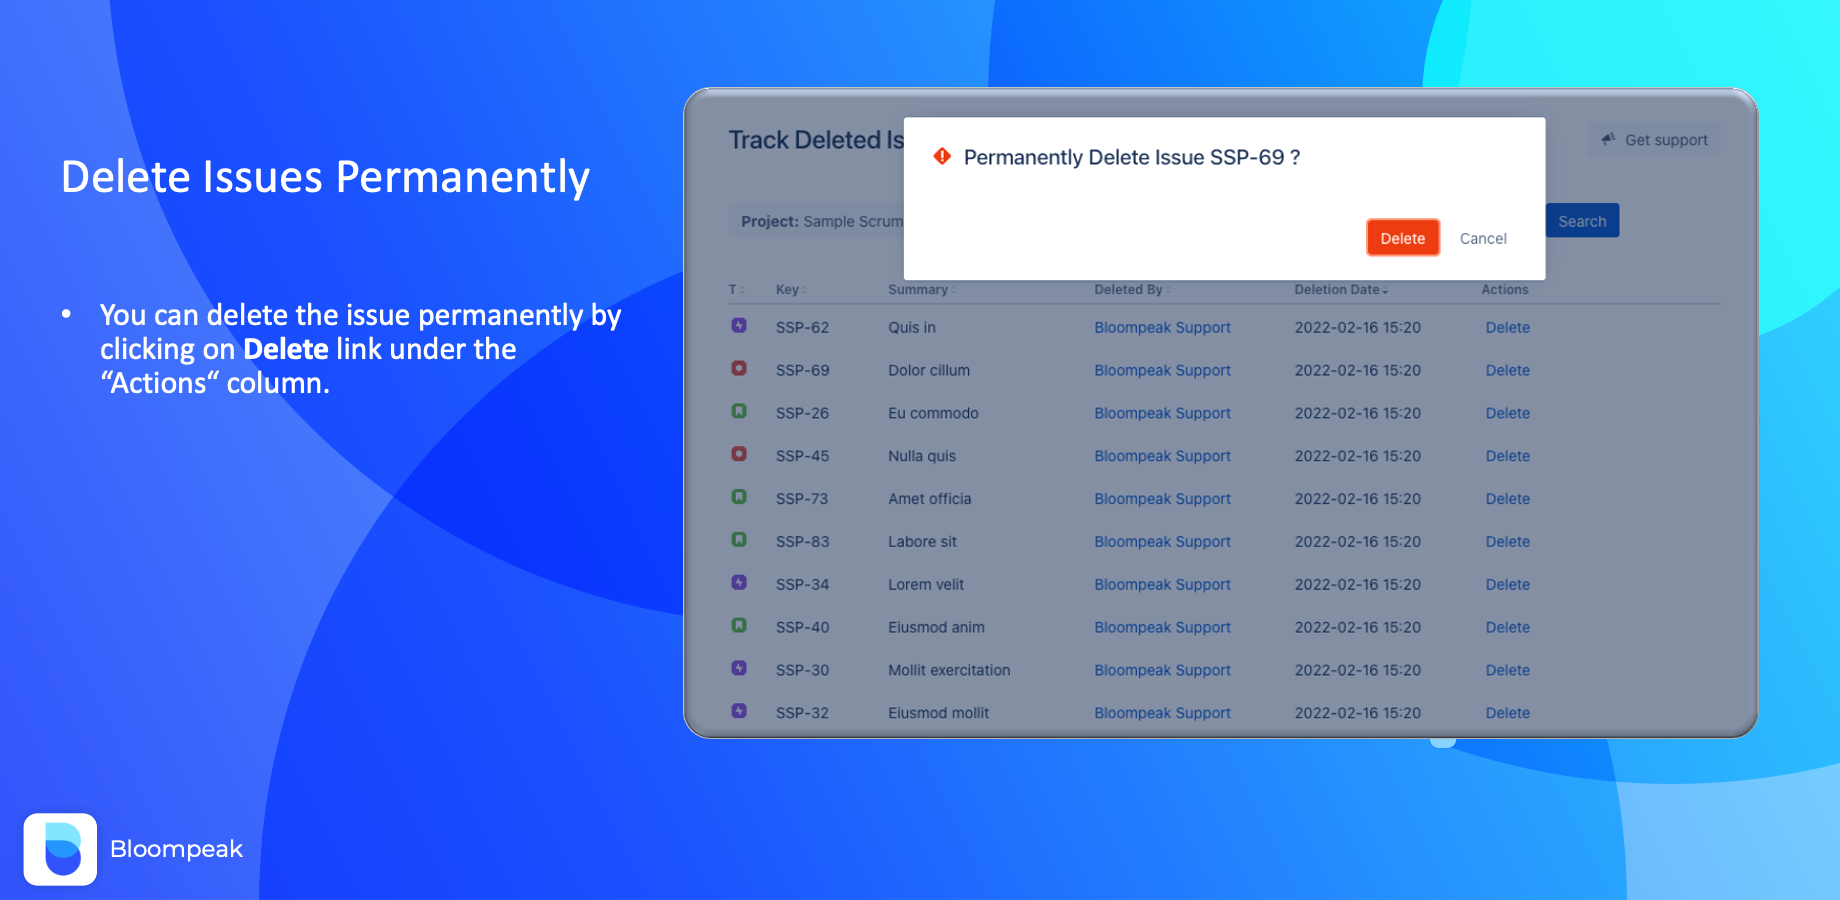Click the story type icon for SSP-83
1840x900 pixels.
(739, 540)
